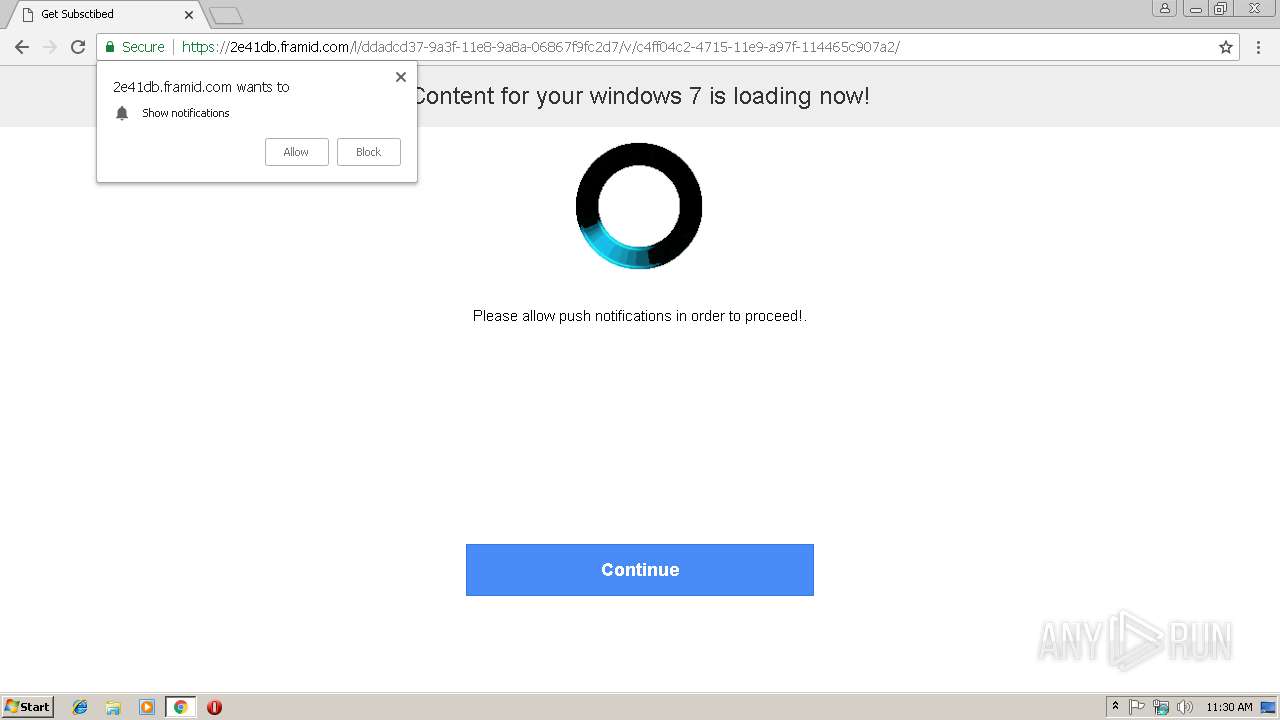Allow notifications from 2e41db.framid.com

(x=296, y=152)
